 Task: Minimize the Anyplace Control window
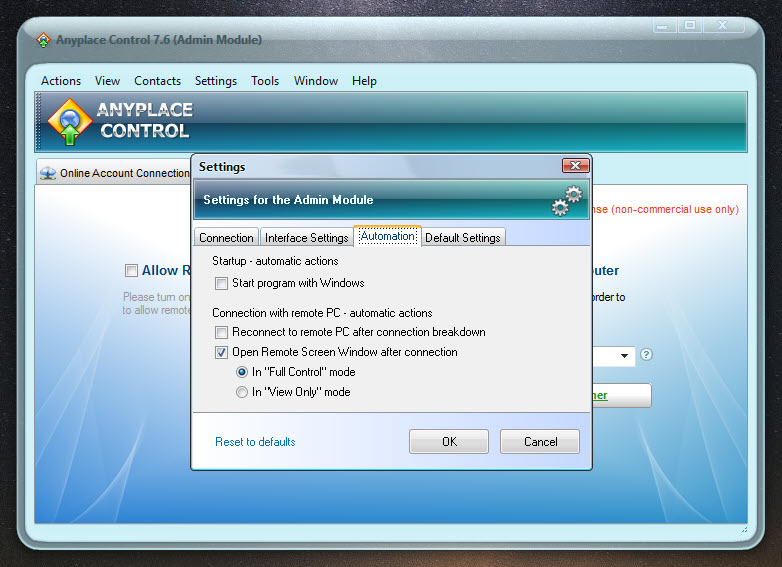point(664,25)
